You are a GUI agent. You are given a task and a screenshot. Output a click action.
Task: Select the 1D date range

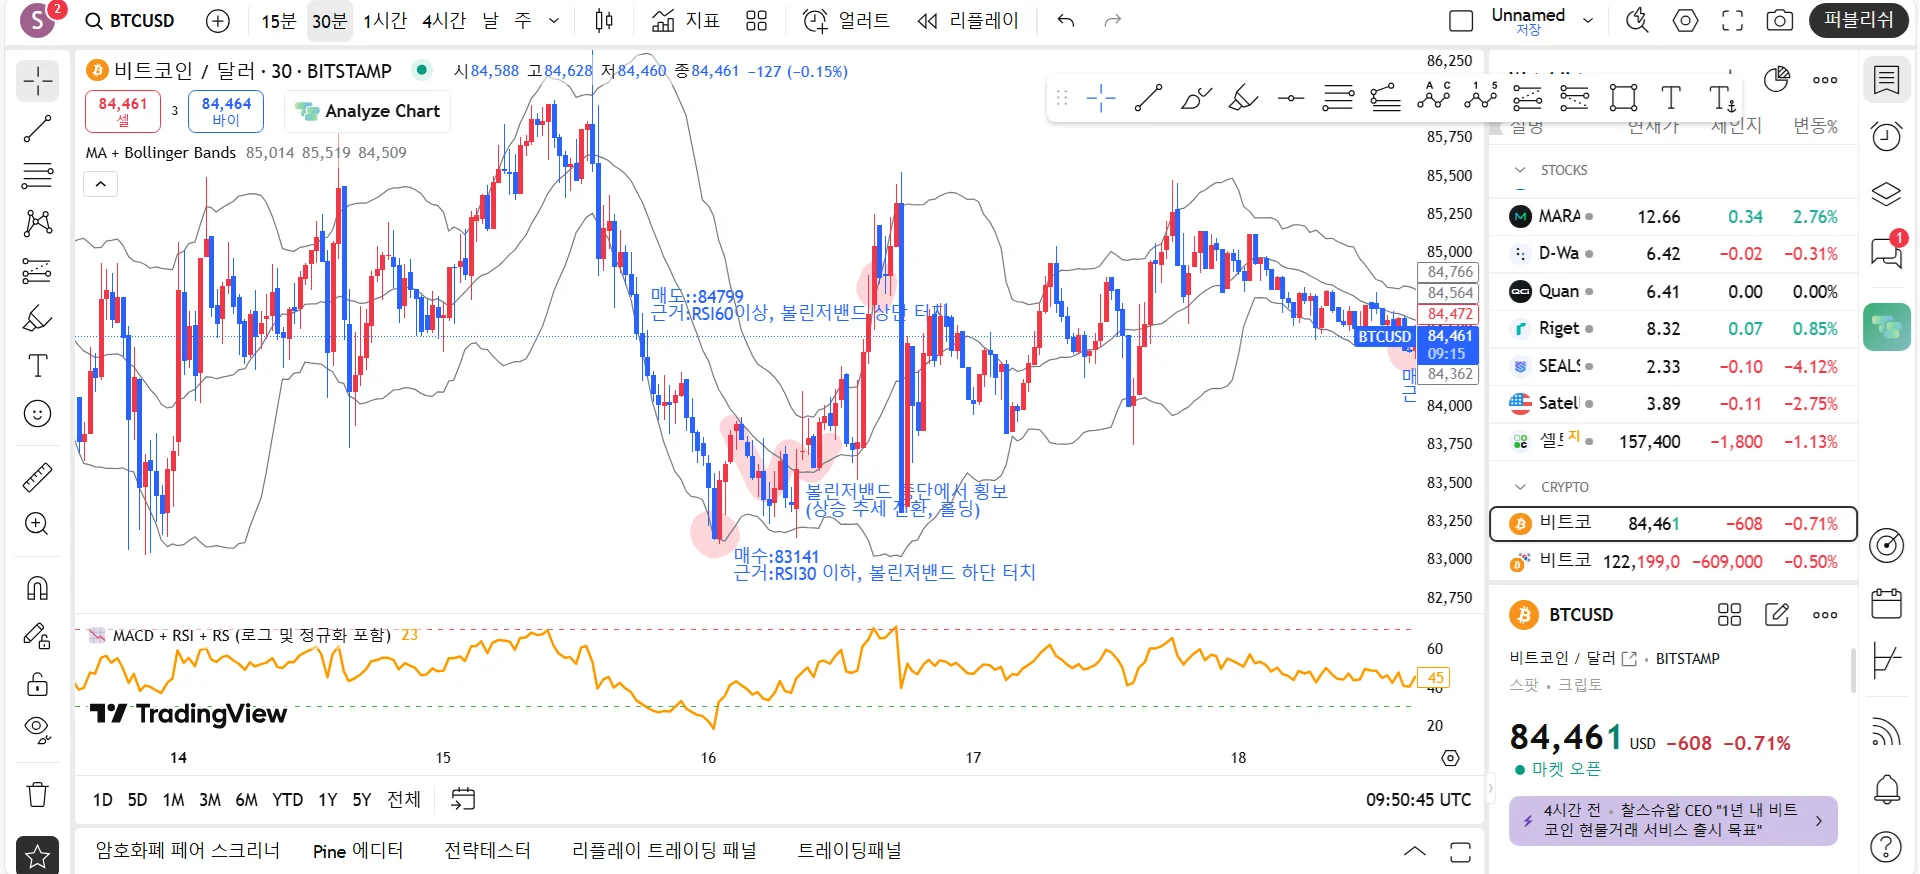click(102, 800)
